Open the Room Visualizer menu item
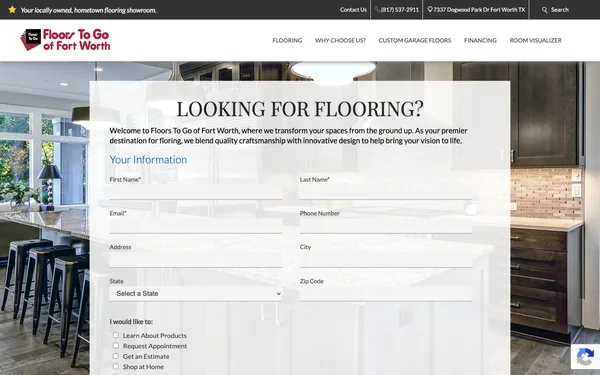 pos(535,40)
